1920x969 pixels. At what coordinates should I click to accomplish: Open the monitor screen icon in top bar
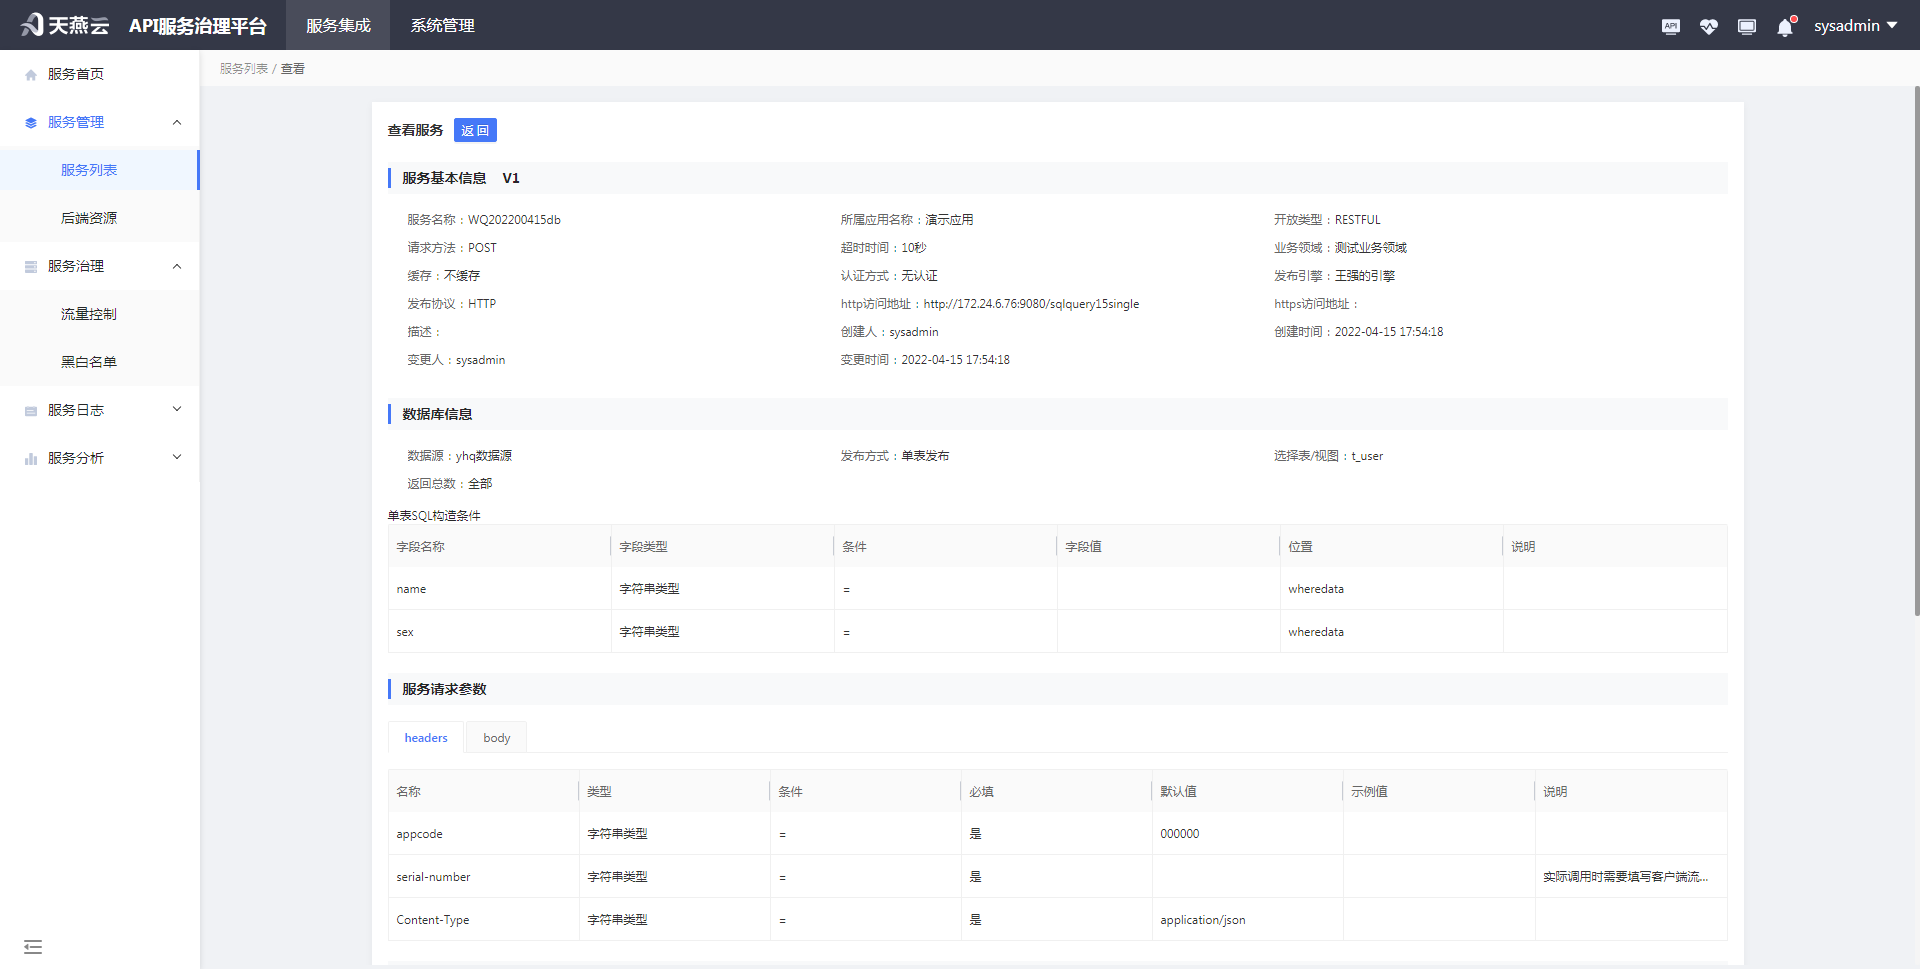click(1747, 26)
